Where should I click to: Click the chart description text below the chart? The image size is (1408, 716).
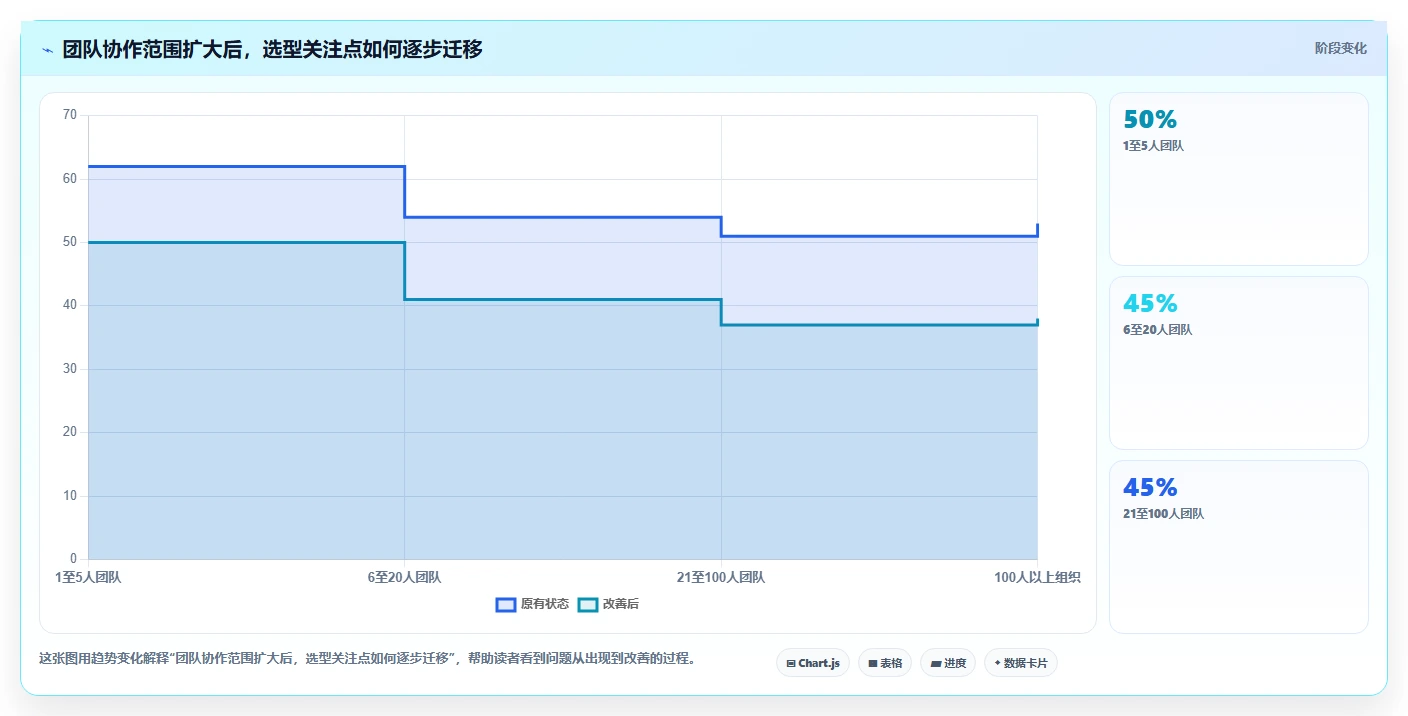coord(367,659)
